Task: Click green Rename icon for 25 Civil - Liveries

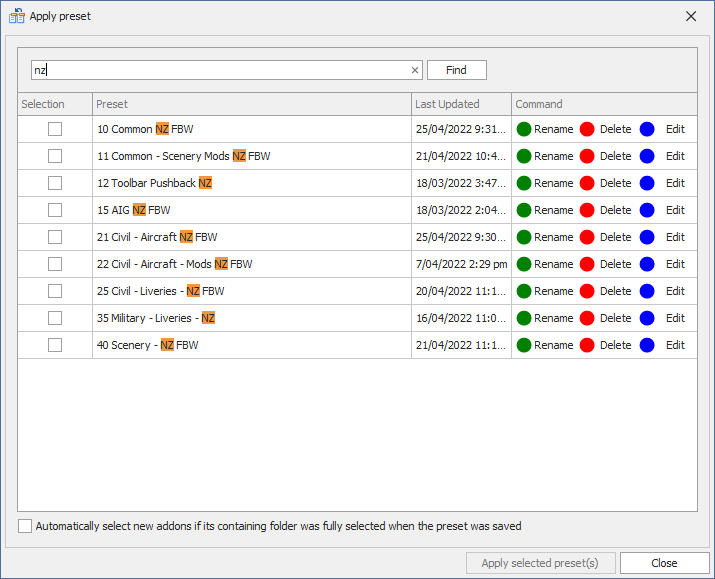Action: (x=524, y=291)
